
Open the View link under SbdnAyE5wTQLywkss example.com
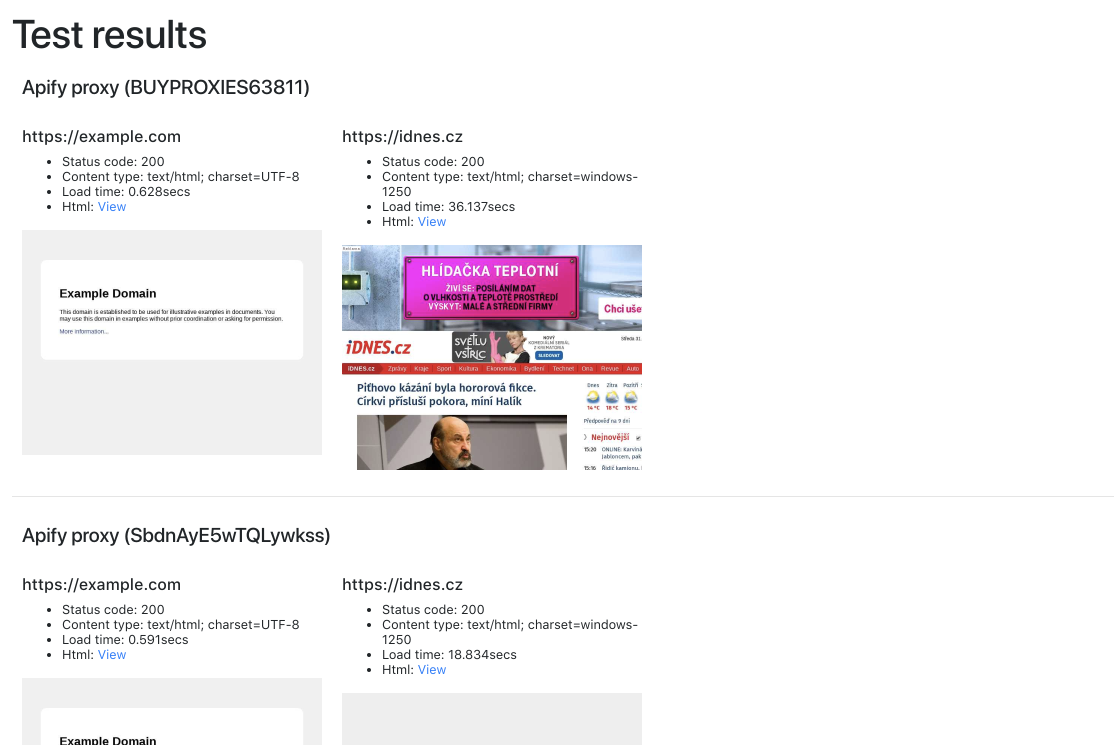[112, 655]
